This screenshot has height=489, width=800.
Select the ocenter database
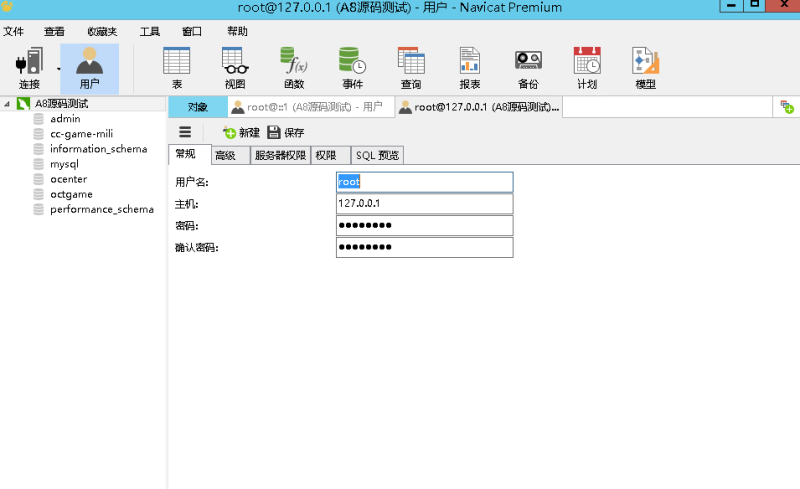tap(68, 179)
